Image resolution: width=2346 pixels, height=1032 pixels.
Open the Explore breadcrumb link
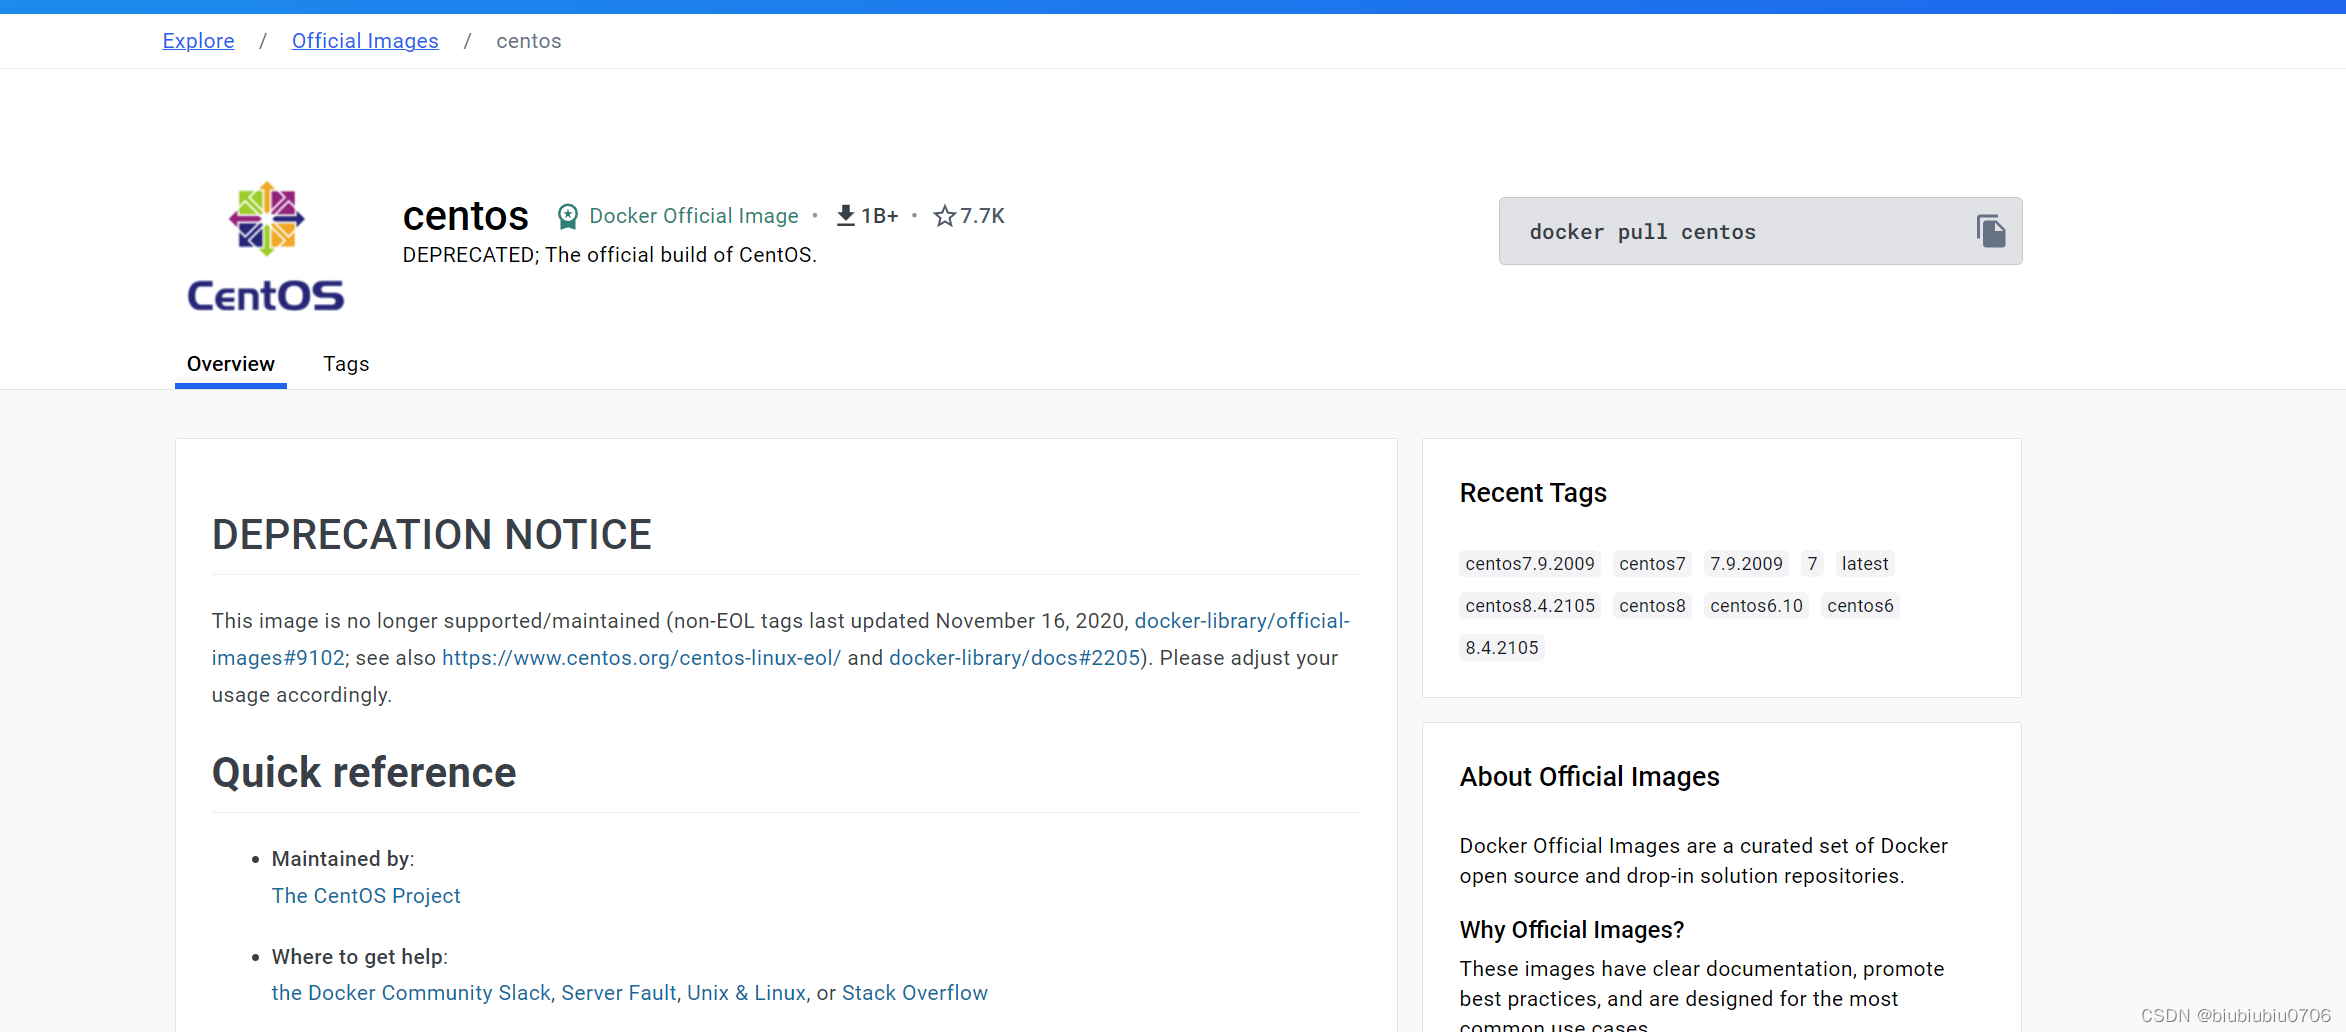coord(198,41)
